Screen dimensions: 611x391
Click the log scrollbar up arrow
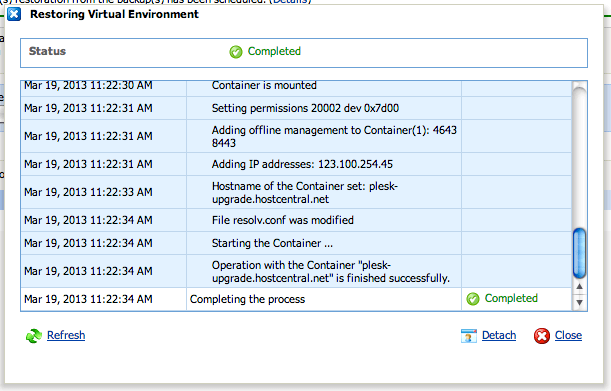579,287
